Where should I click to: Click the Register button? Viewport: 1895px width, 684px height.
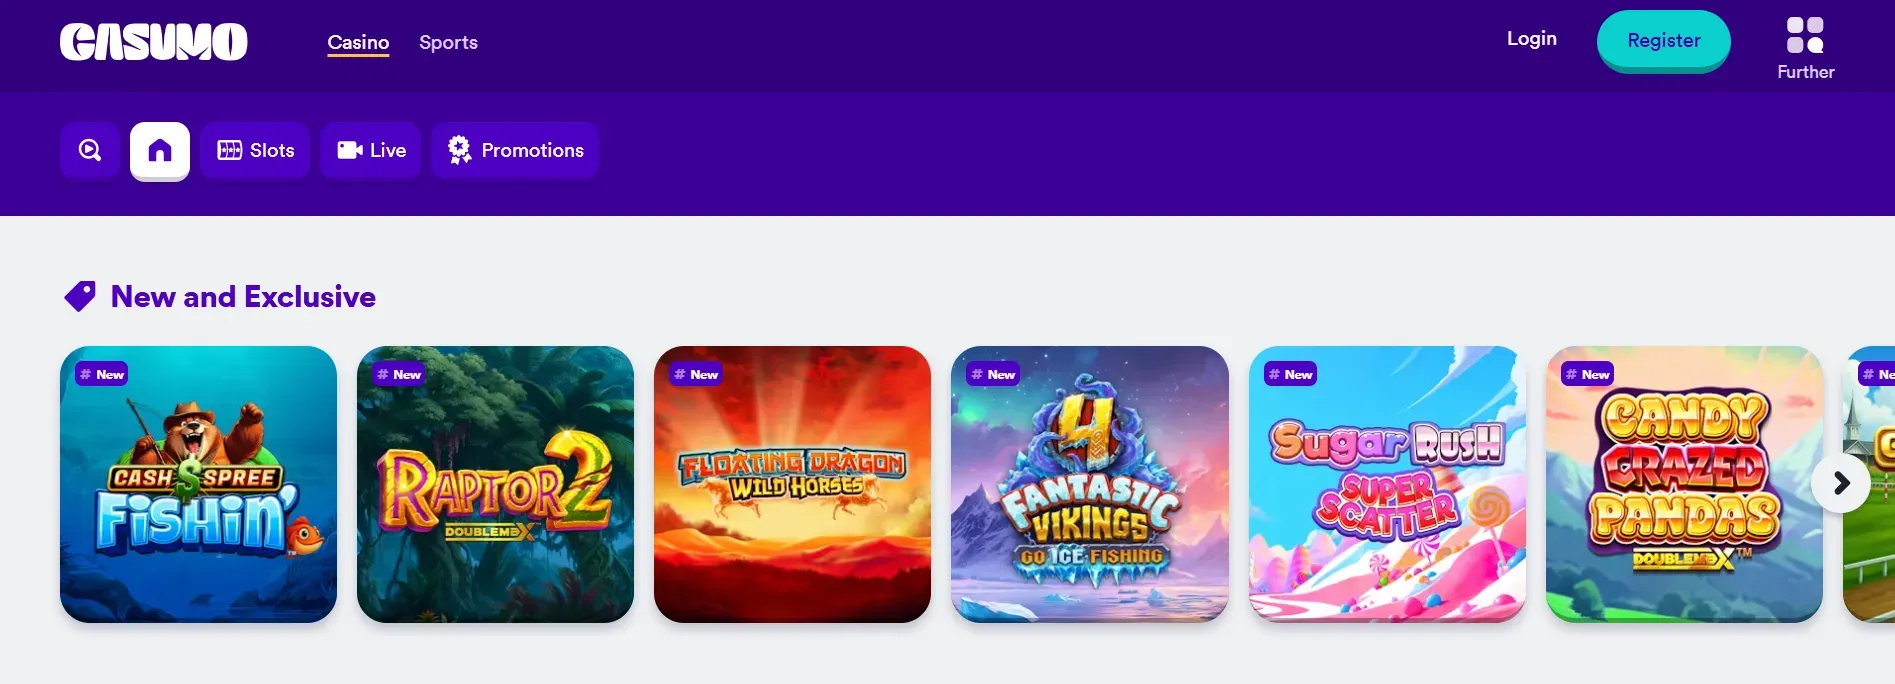(1664, 41)
